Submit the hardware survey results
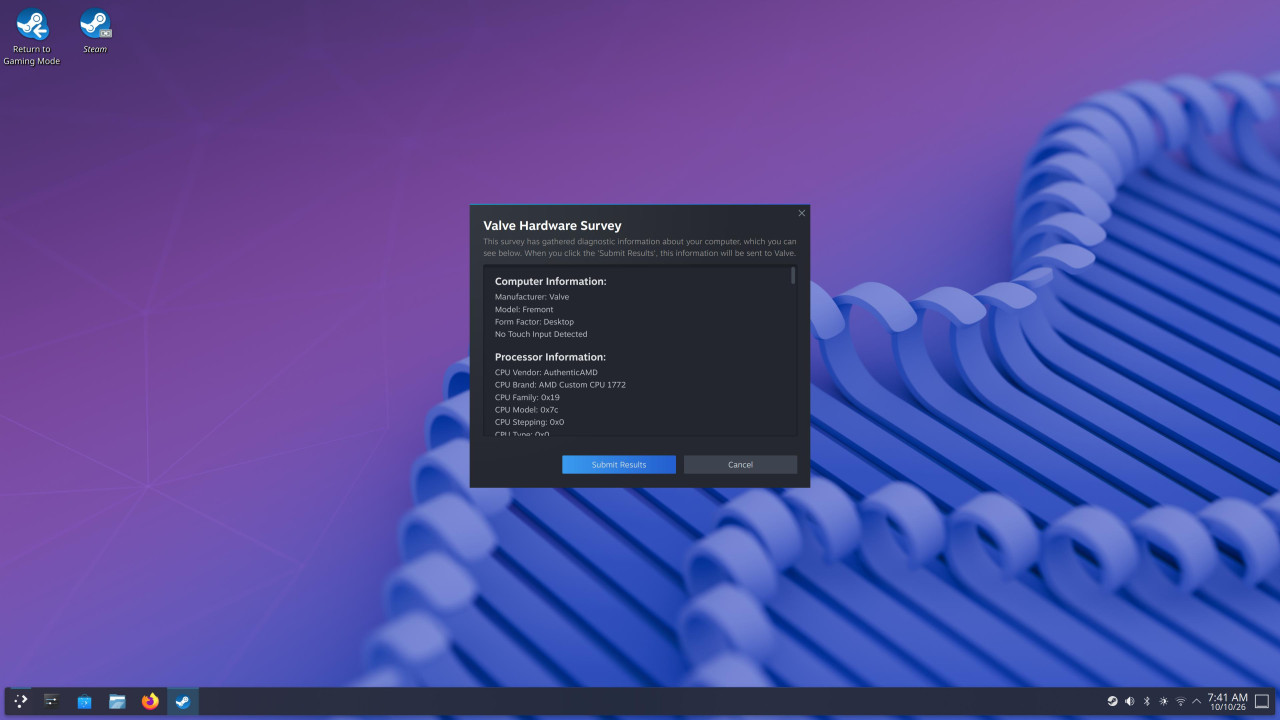Viewport: 1280px width, 720px height. click(619, 465)
